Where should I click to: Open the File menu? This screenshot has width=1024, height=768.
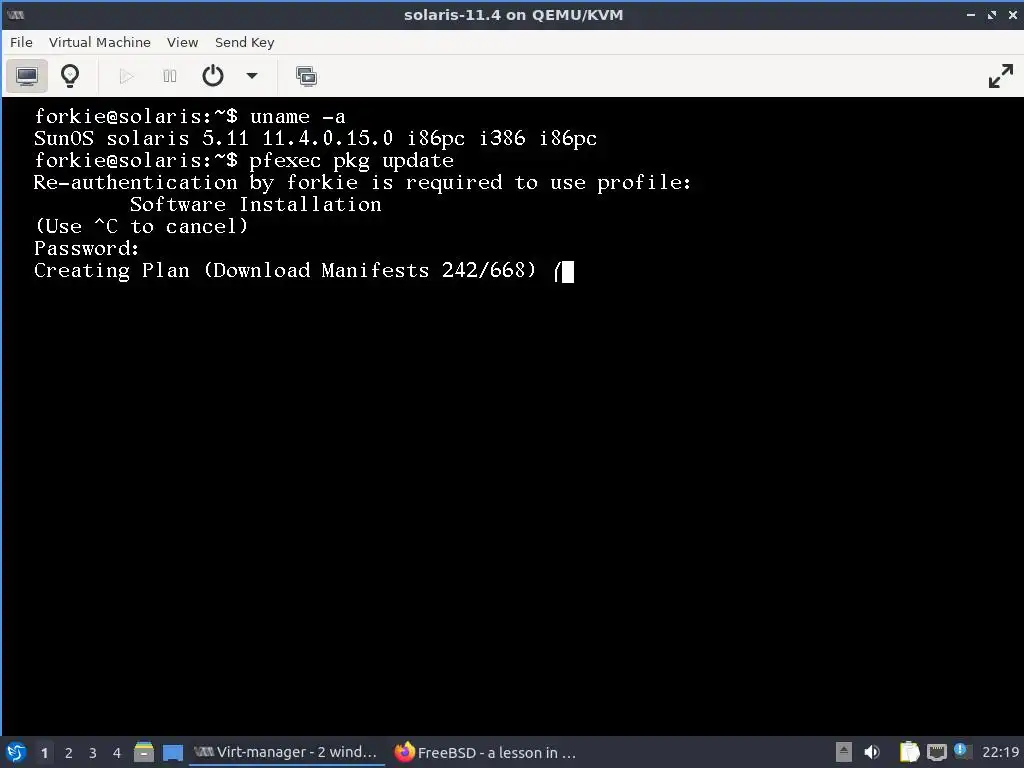(21, 42)
